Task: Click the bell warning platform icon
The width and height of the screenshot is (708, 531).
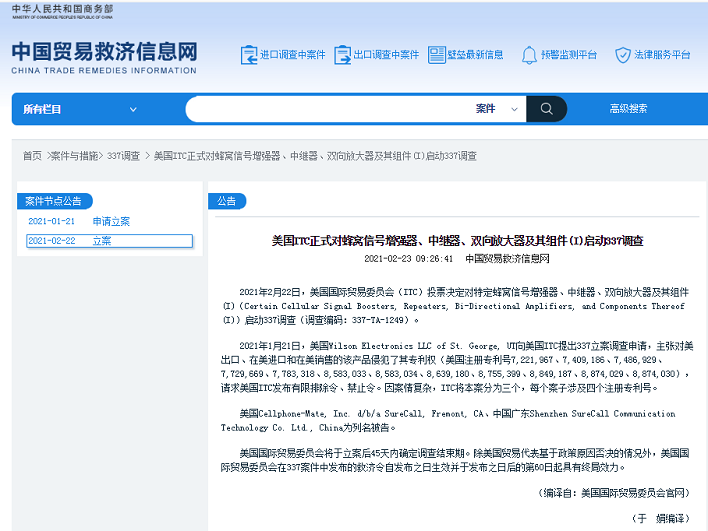Action: 529,55
